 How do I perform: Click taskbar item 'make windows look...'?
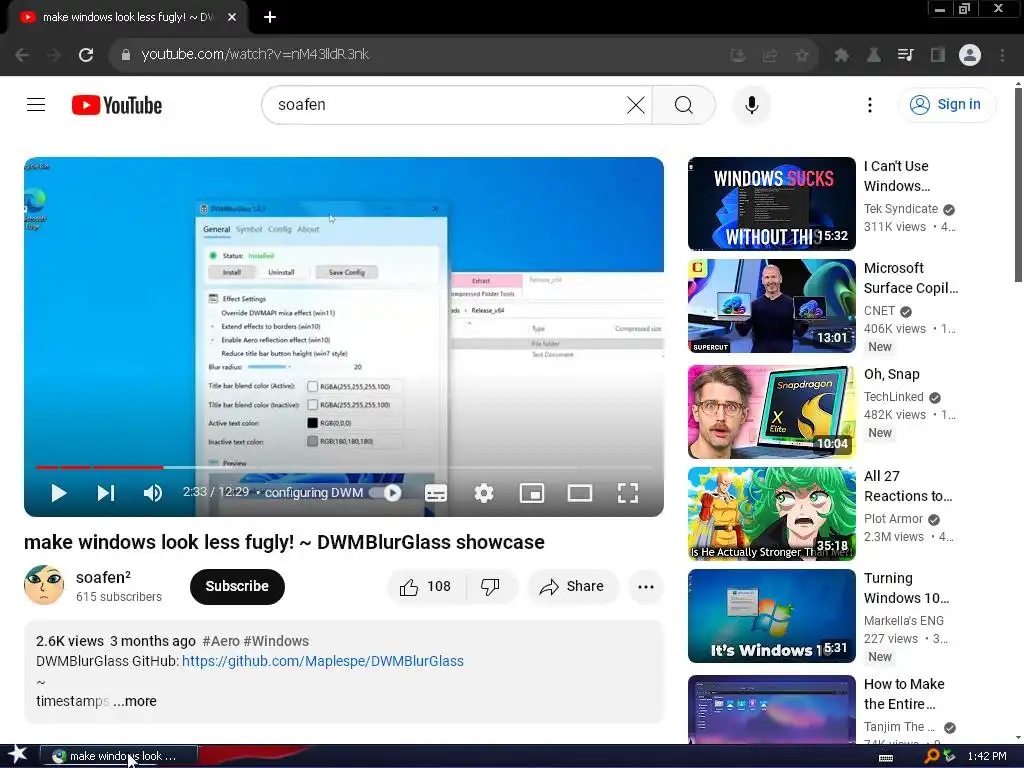click(118, 756)
